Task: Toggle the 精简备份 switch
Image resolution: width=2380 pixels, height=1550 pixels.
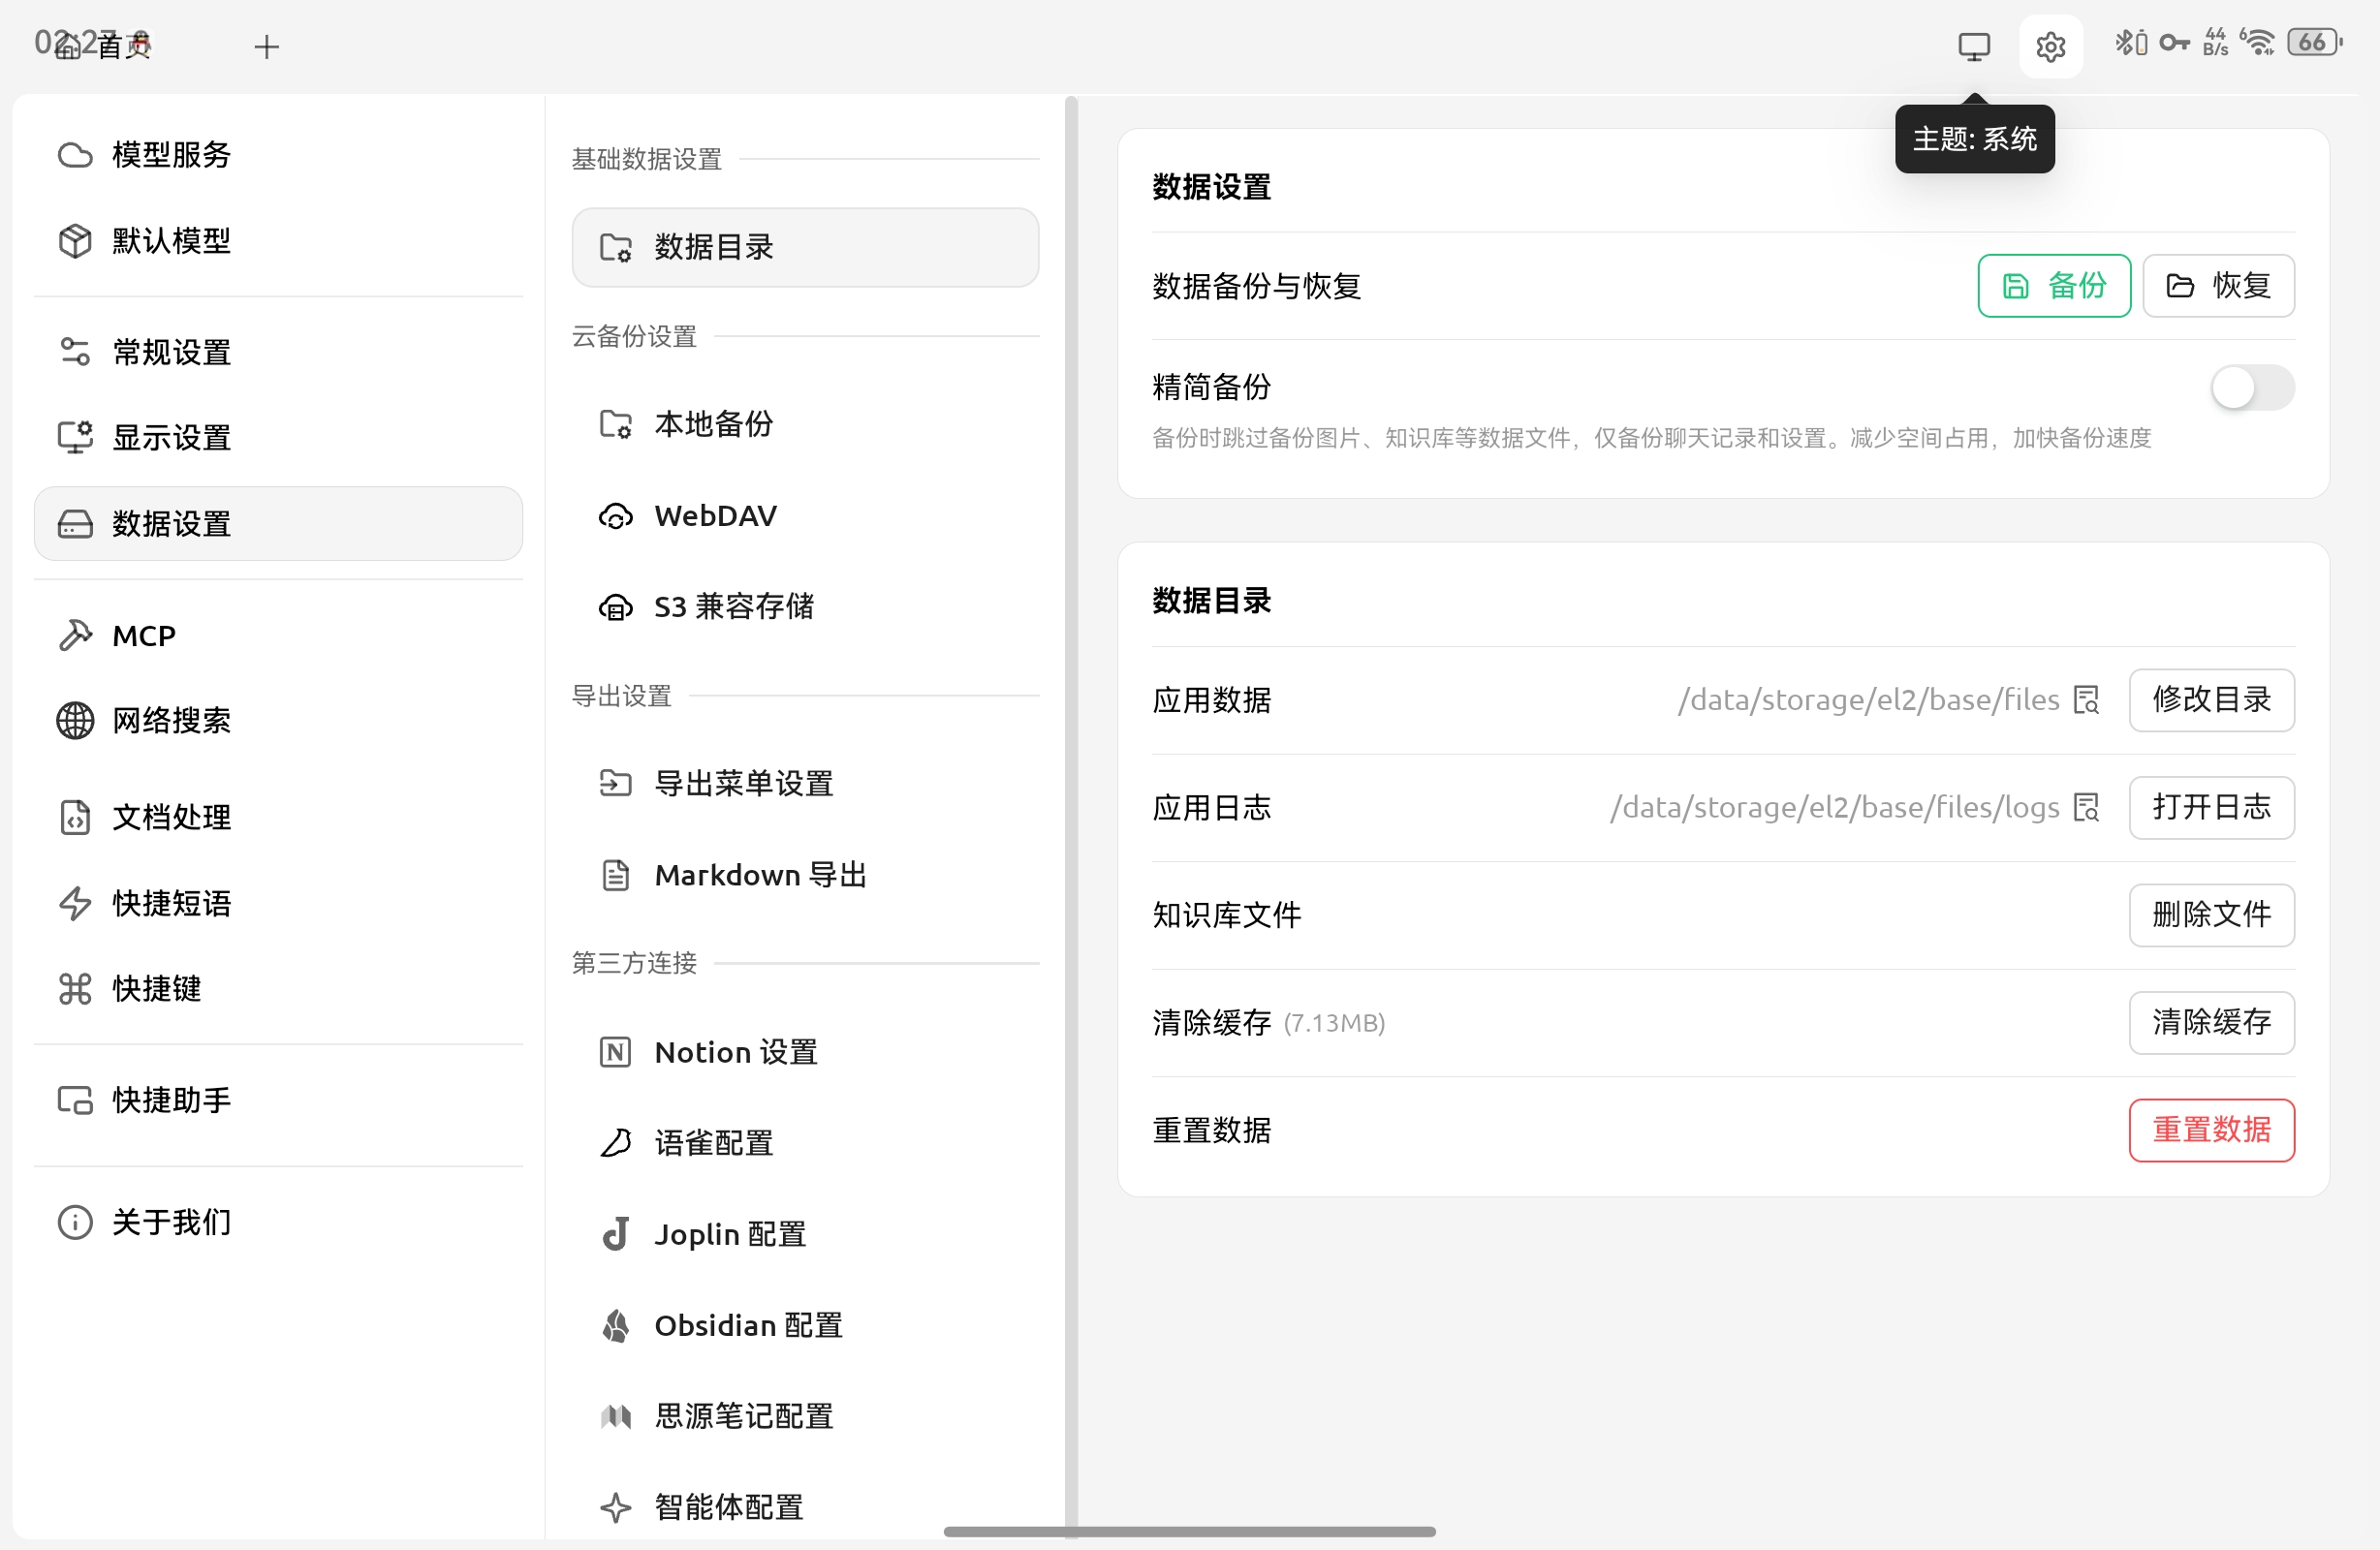Action: click(x=2252, y=388)
